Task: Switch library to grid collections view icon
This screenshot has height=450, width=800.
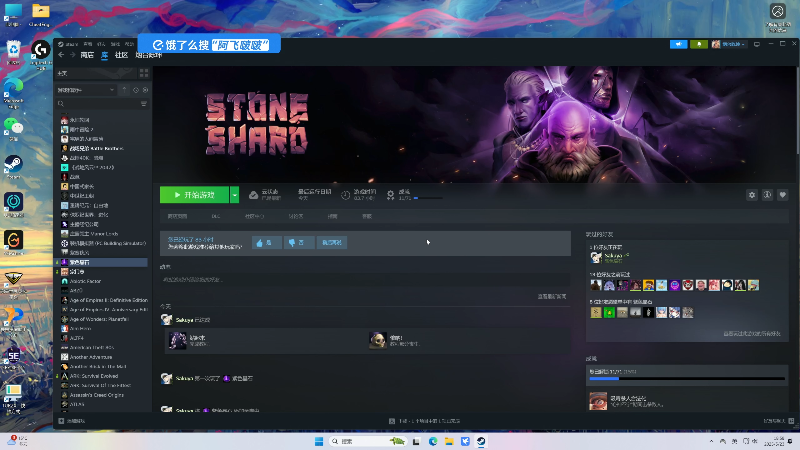Action: click(x=144, y=73)
